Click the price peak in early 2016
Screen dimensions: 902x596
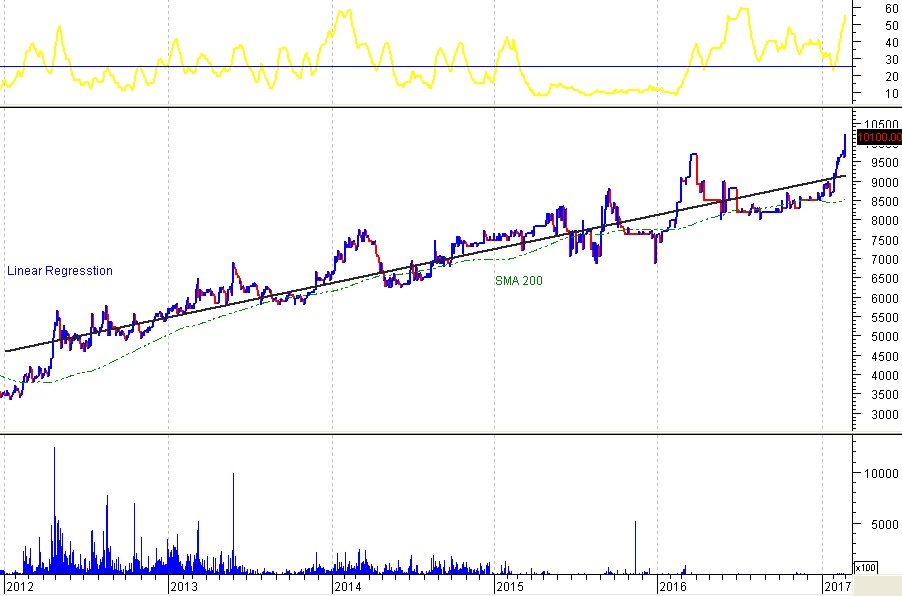692,155
